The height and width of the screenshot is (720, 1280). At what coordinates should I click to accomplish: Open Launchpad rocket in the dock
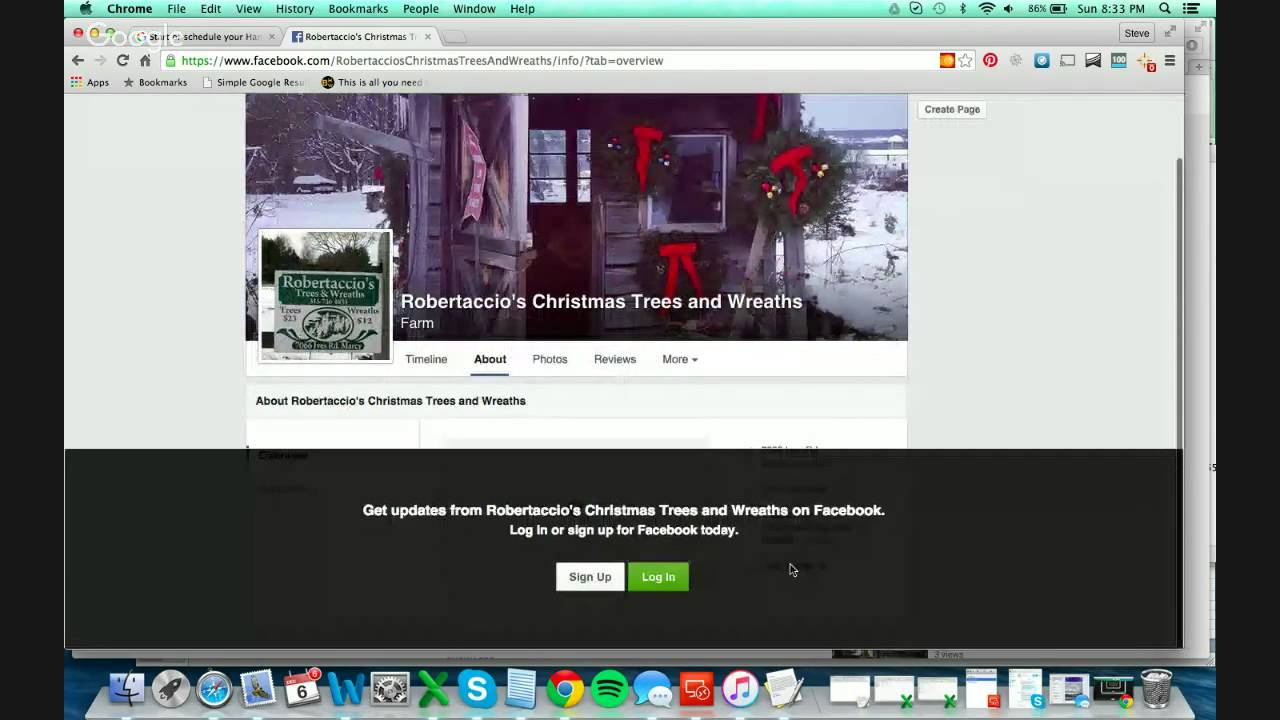pyautogui.click(x=171, y=690)
